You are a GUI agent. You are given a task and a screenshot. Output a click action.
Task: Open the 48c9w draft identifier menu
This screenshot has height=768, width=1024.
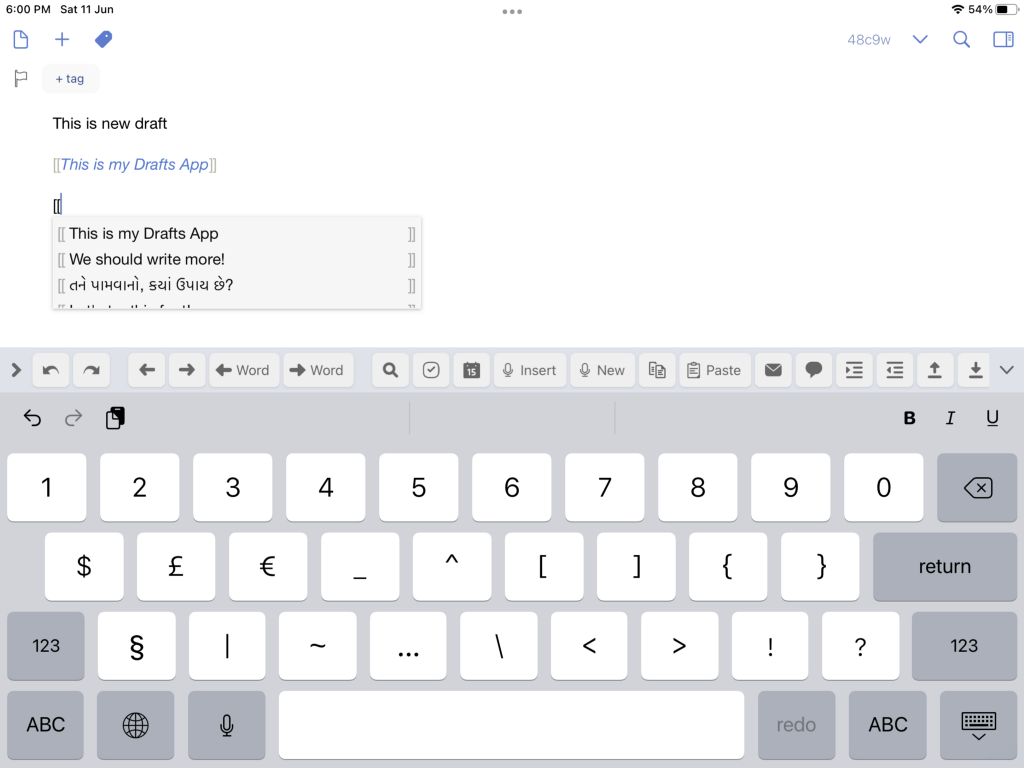(x=869, y=40)
